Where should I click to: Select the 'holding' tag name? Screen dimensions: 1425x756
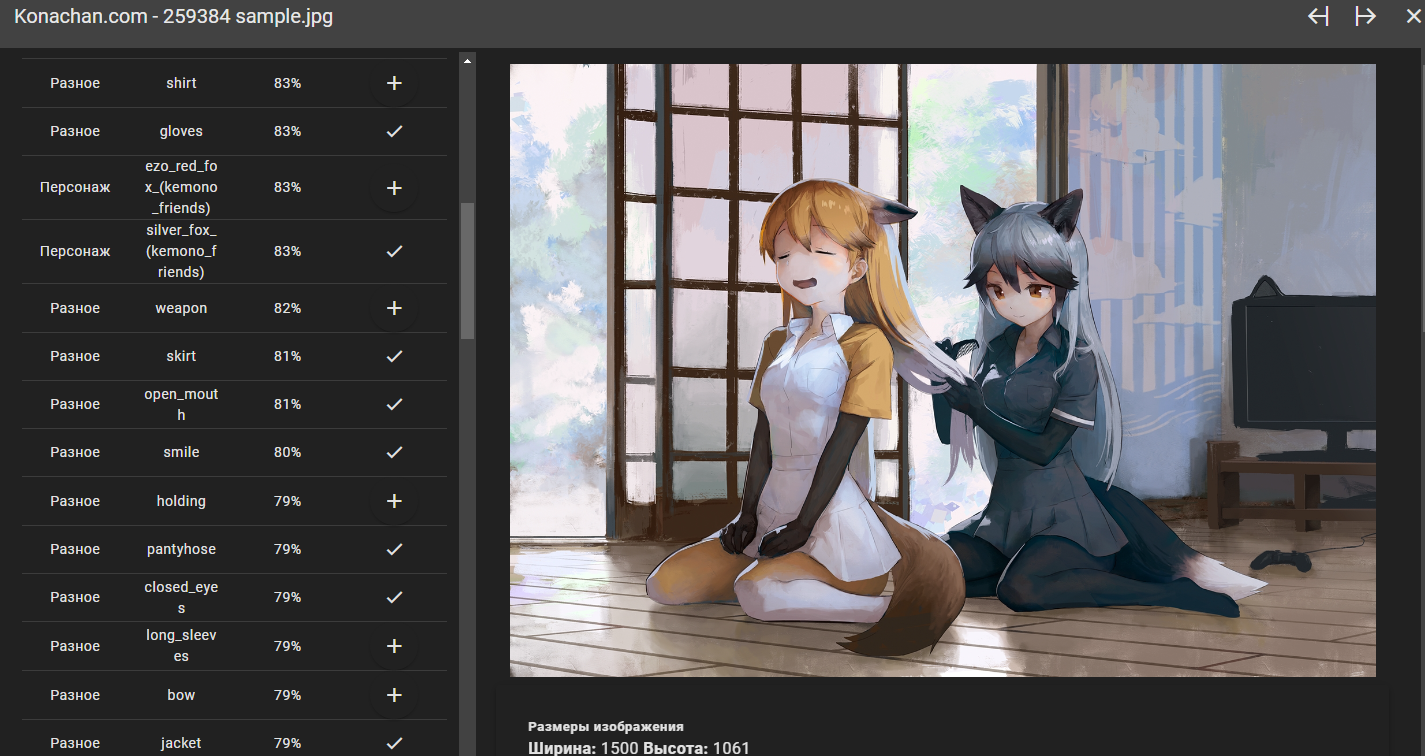tap(181, 501)
